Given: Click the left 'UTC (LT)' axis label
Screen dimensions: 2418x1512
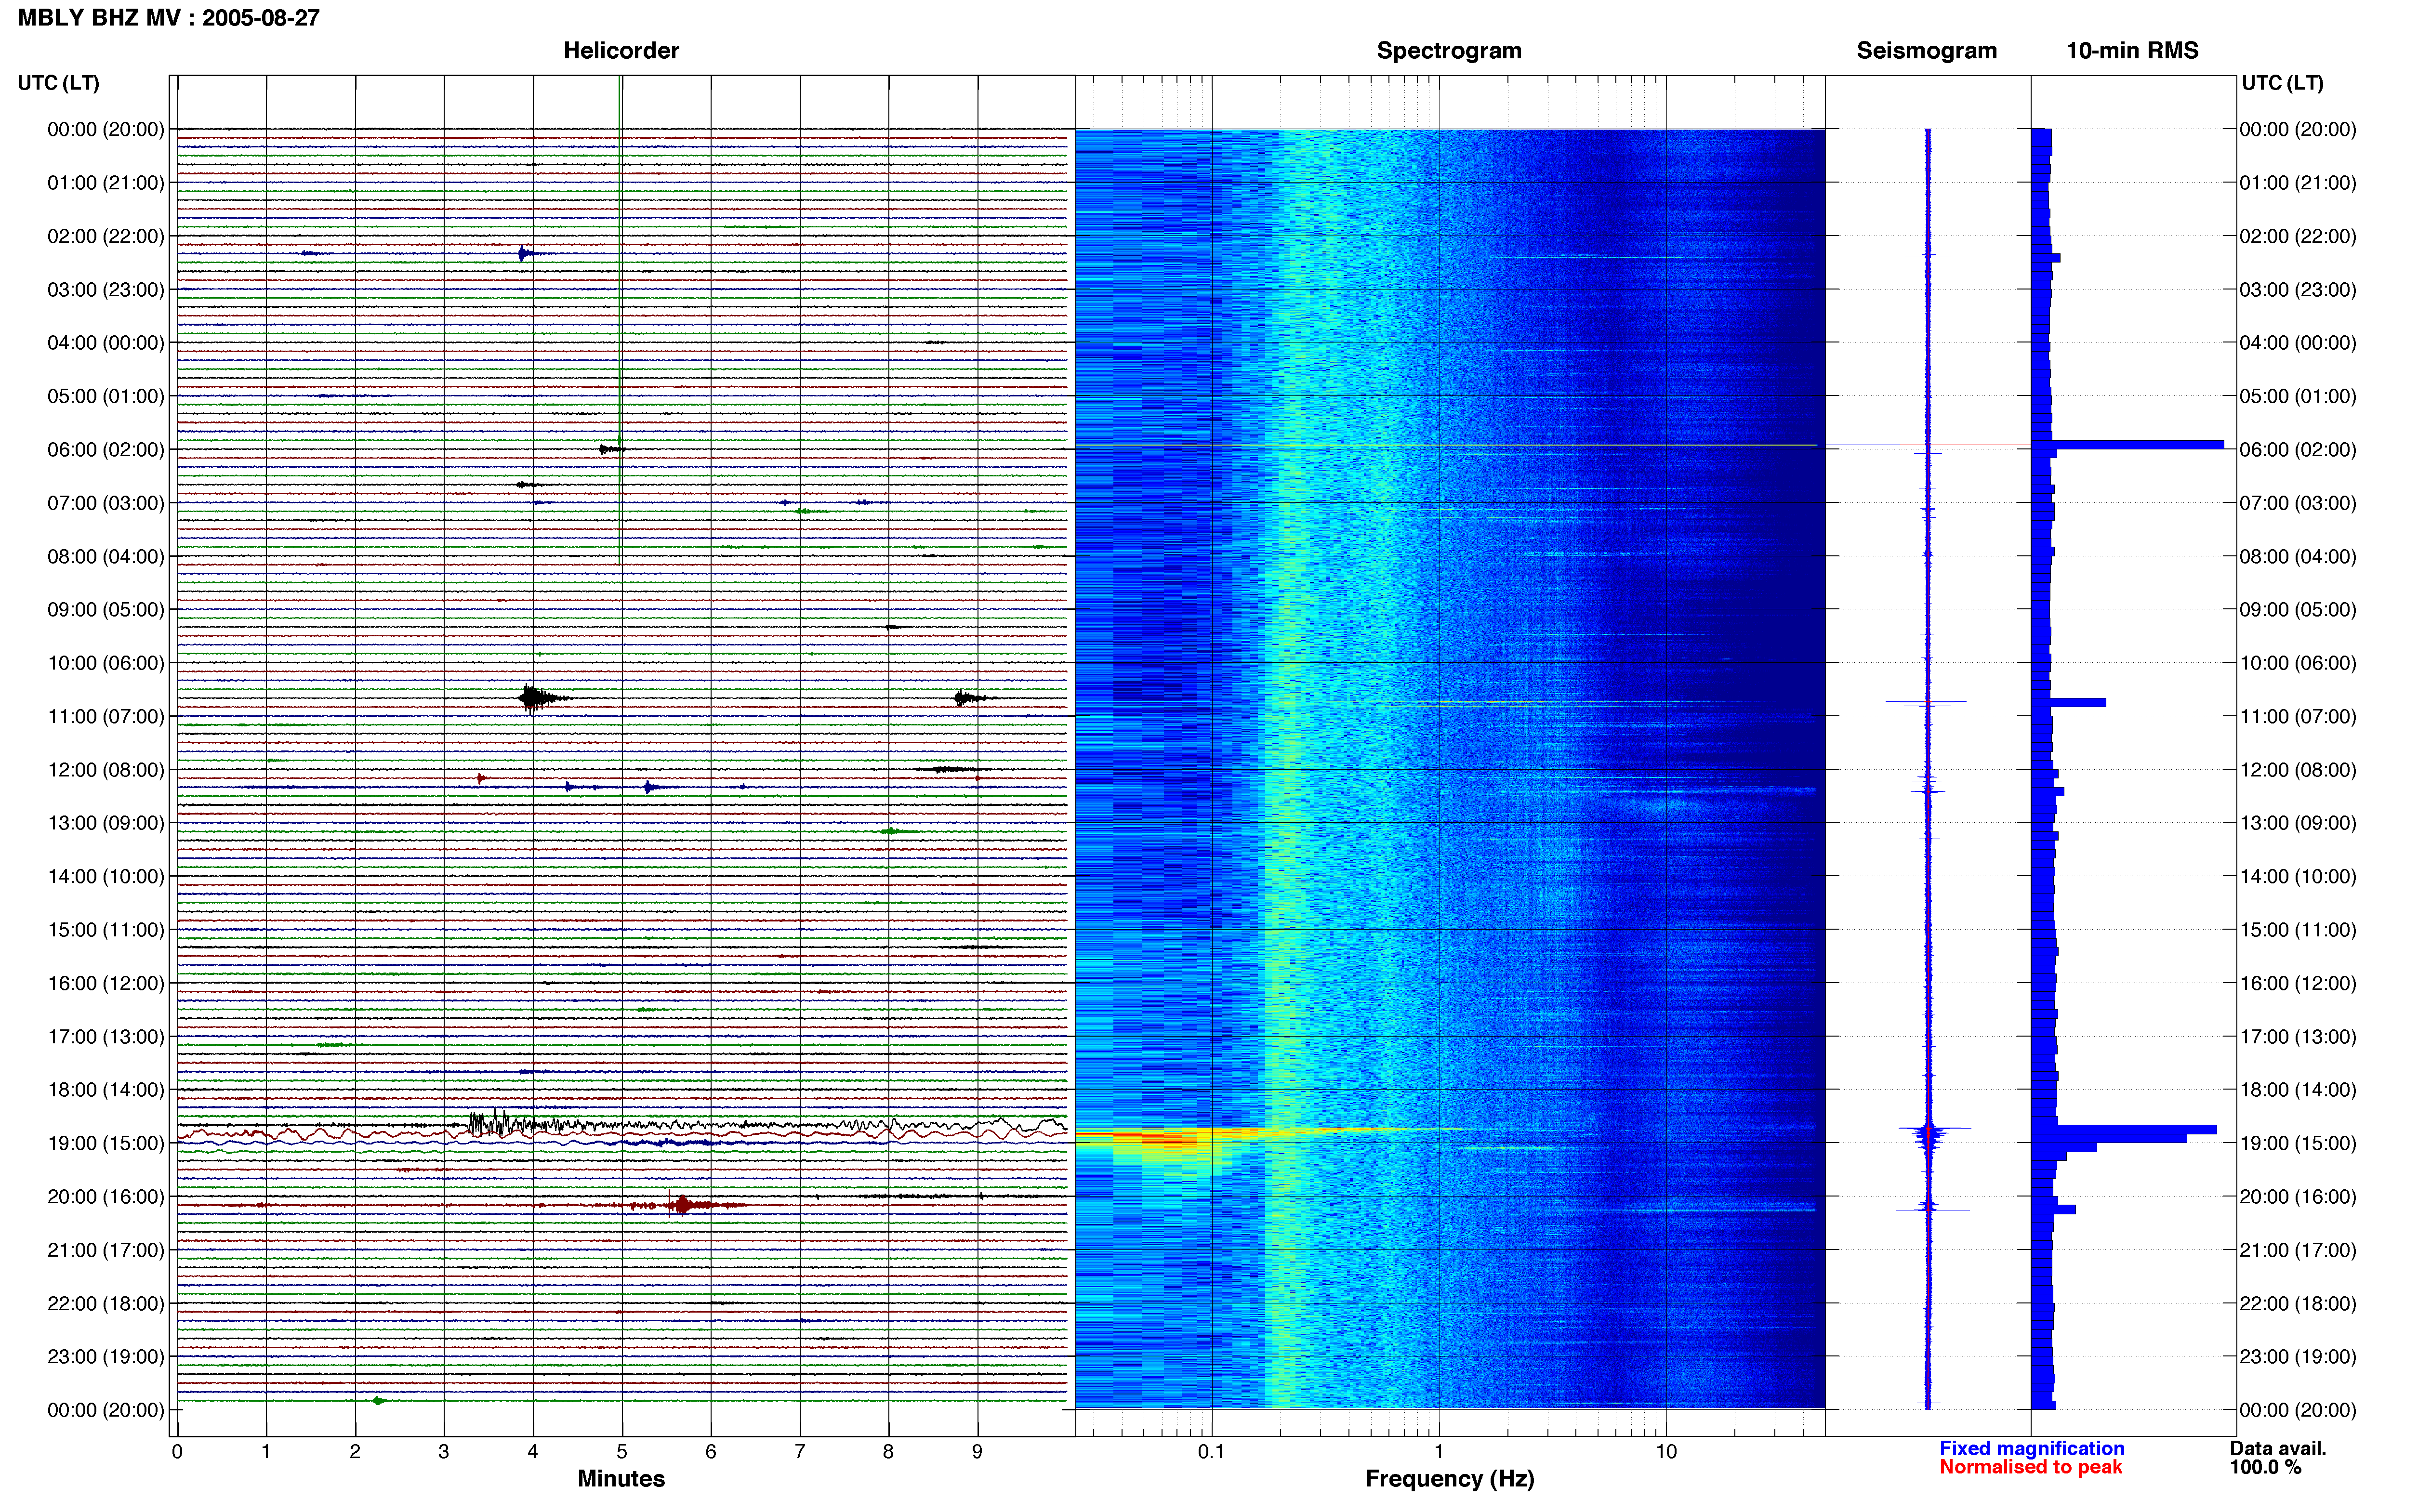Looking at the screenshot, I should coord(58,83).
